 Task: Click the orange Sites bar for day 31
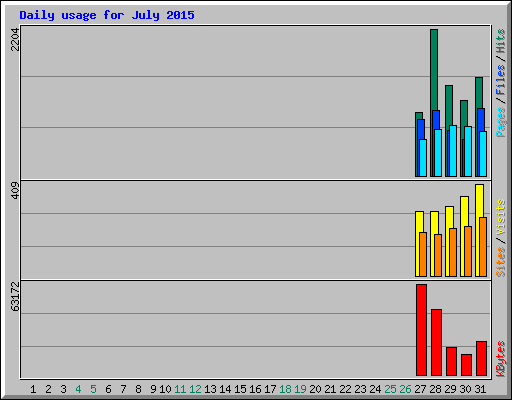[x=483, y=247]
